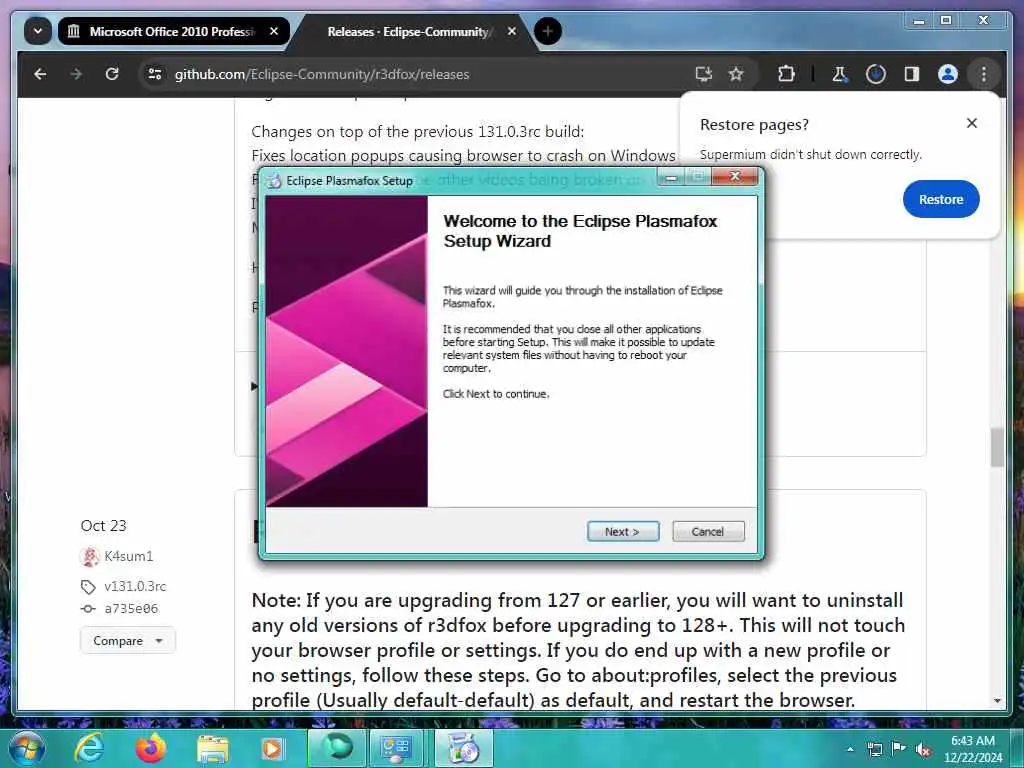Cancel the Eclipse Plasmafox Setup
1024x768 pixels.
tap(708, 532)
